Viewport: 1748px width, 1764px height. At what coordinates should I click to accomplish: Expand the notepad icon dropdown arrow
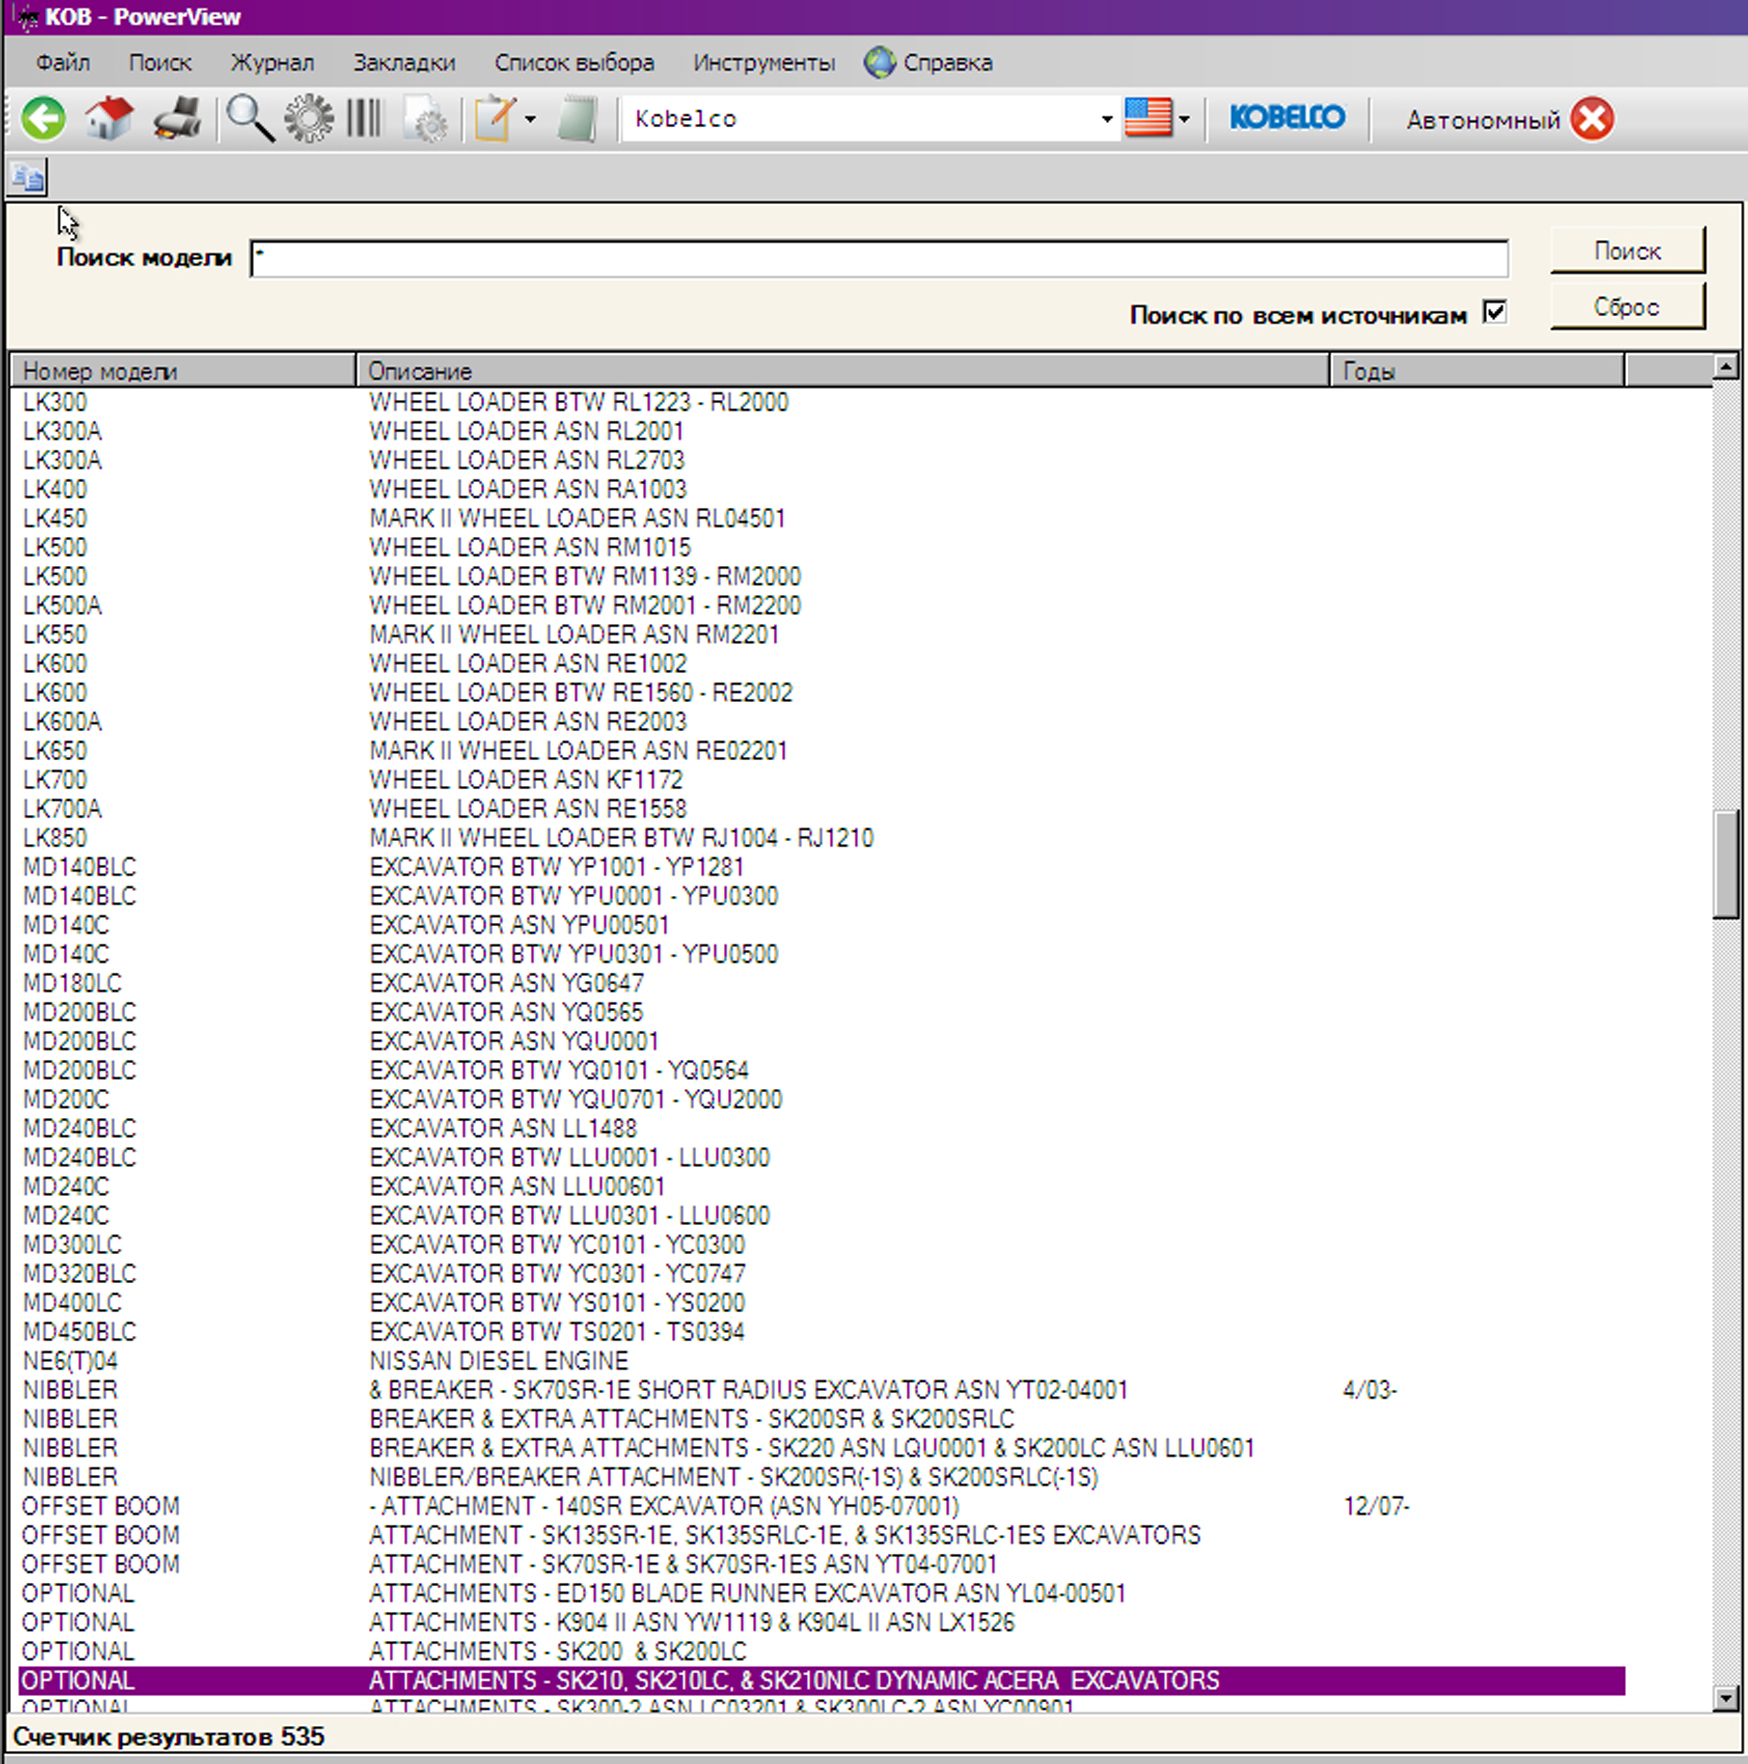pyautogui.click(x=530, y=120)
